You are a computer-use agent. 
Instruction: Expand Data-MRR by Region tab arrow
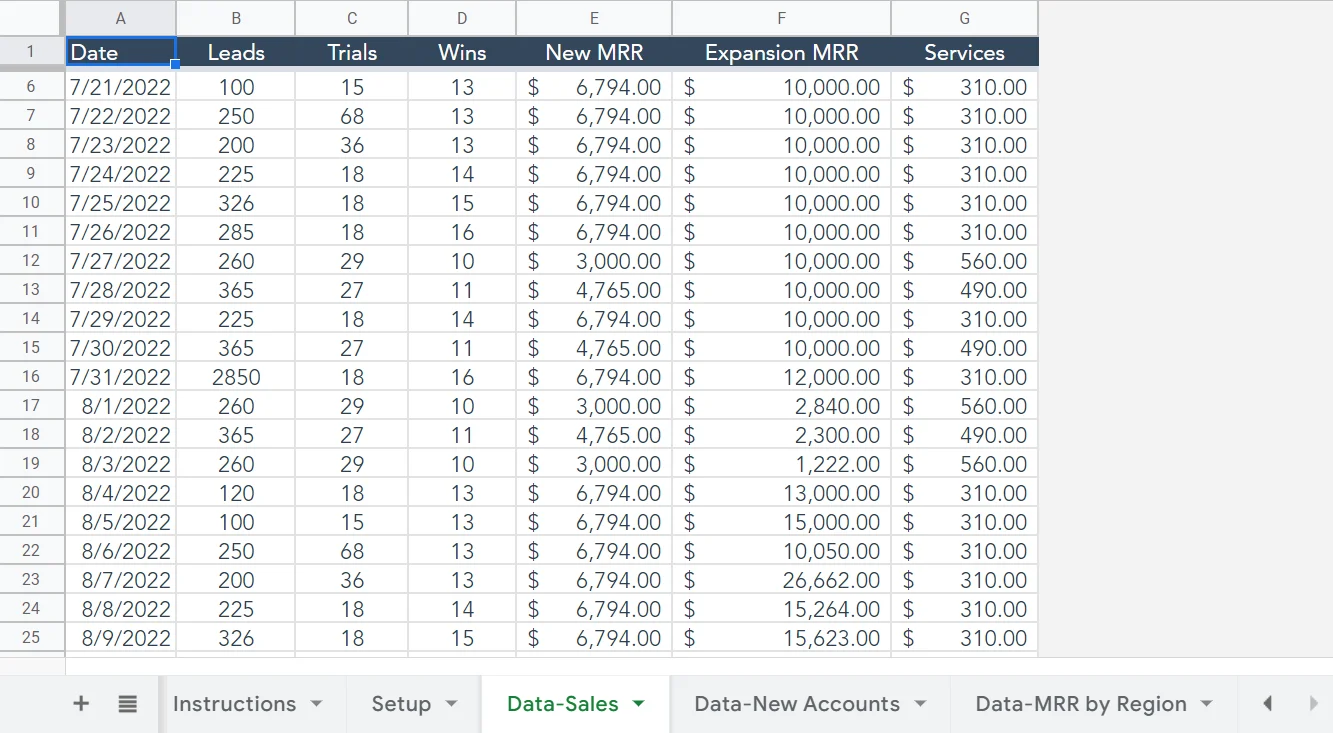pos(1206,704)
